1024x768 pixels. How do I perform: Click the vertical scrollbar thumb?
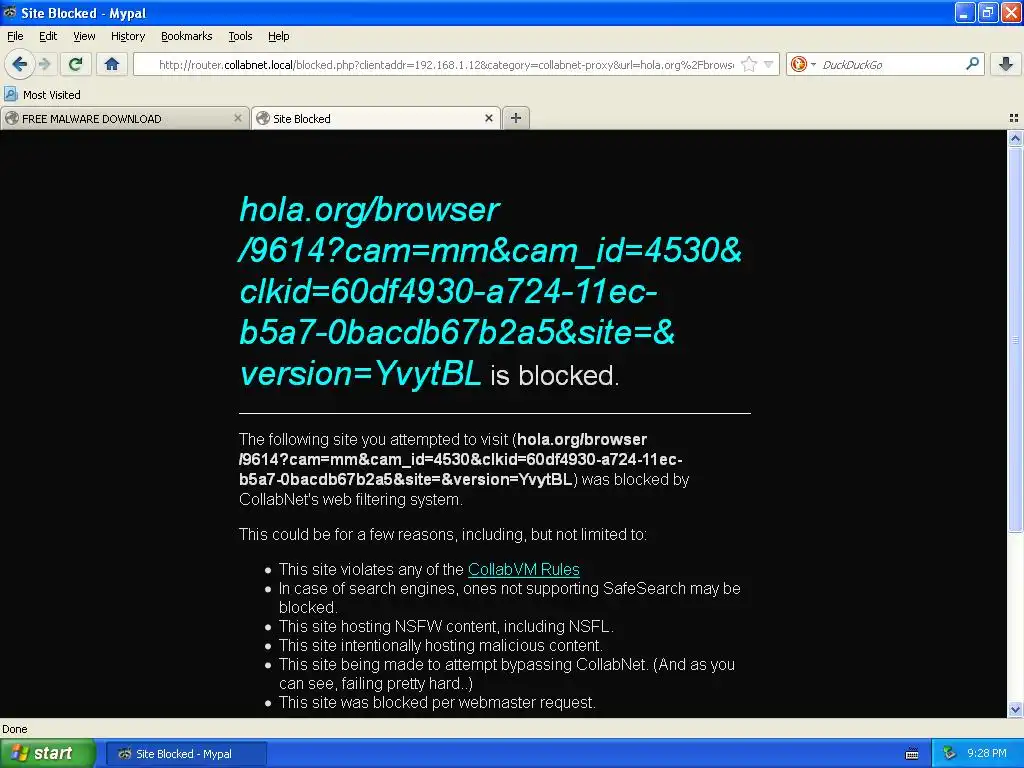coord(1015,340)
